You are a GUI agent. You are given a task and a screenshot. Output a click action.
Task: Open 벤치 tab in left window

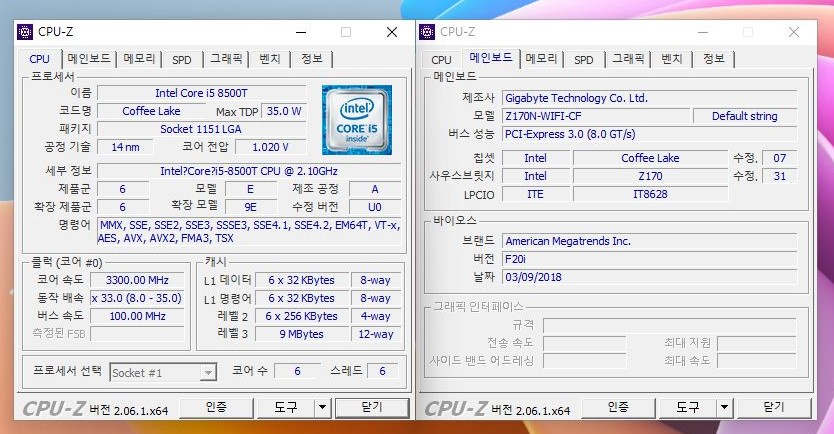coord(270,59)
